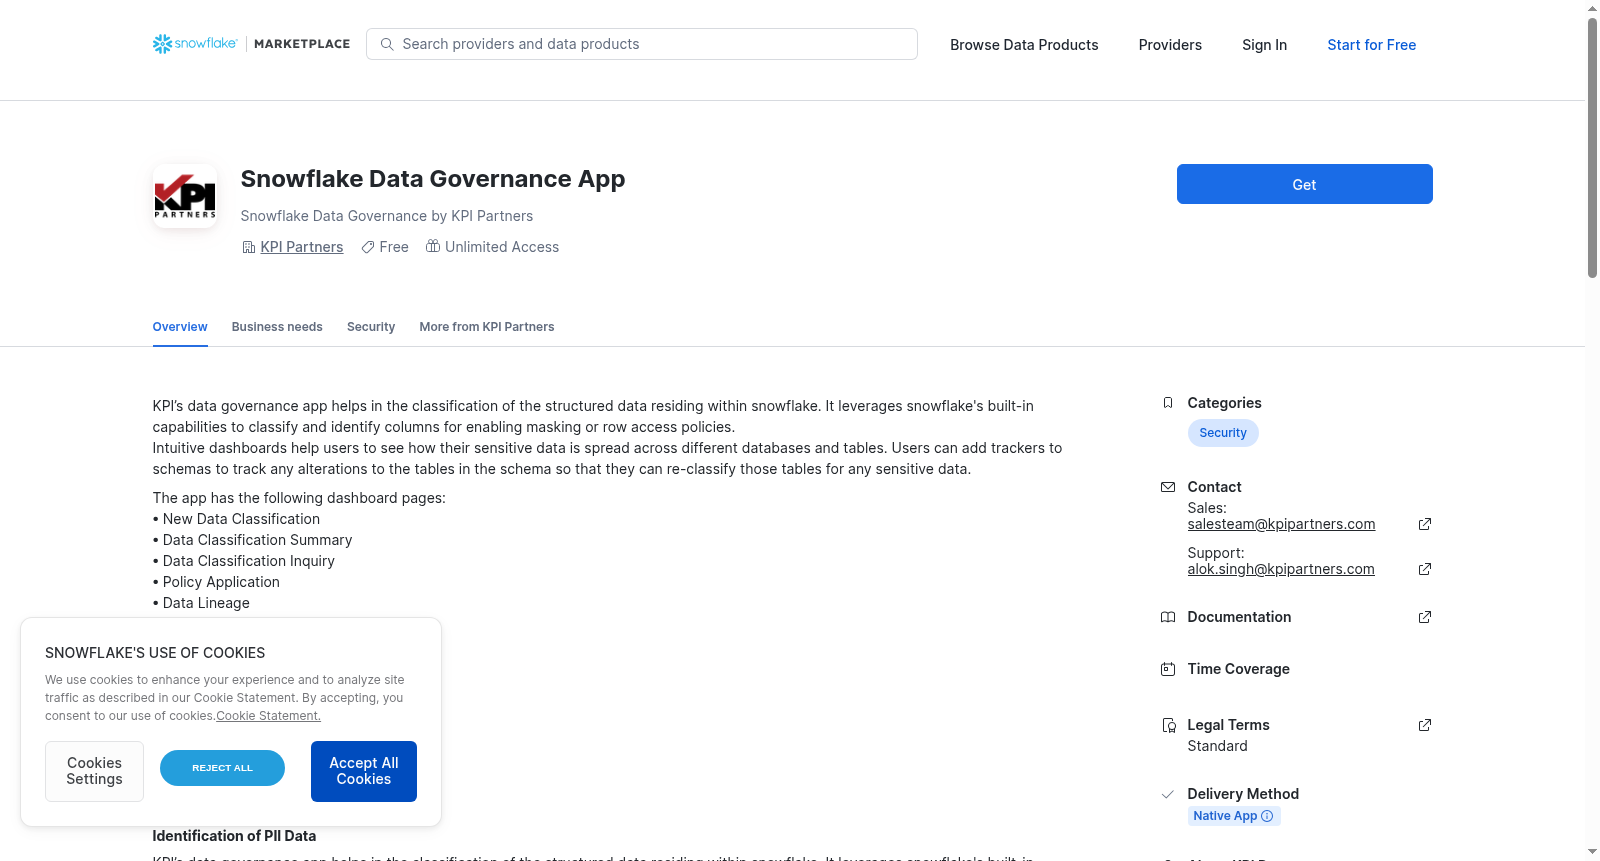This screenshot has width=1600, height=861.
Task: Open the Security tab
Action: (371, 327)
